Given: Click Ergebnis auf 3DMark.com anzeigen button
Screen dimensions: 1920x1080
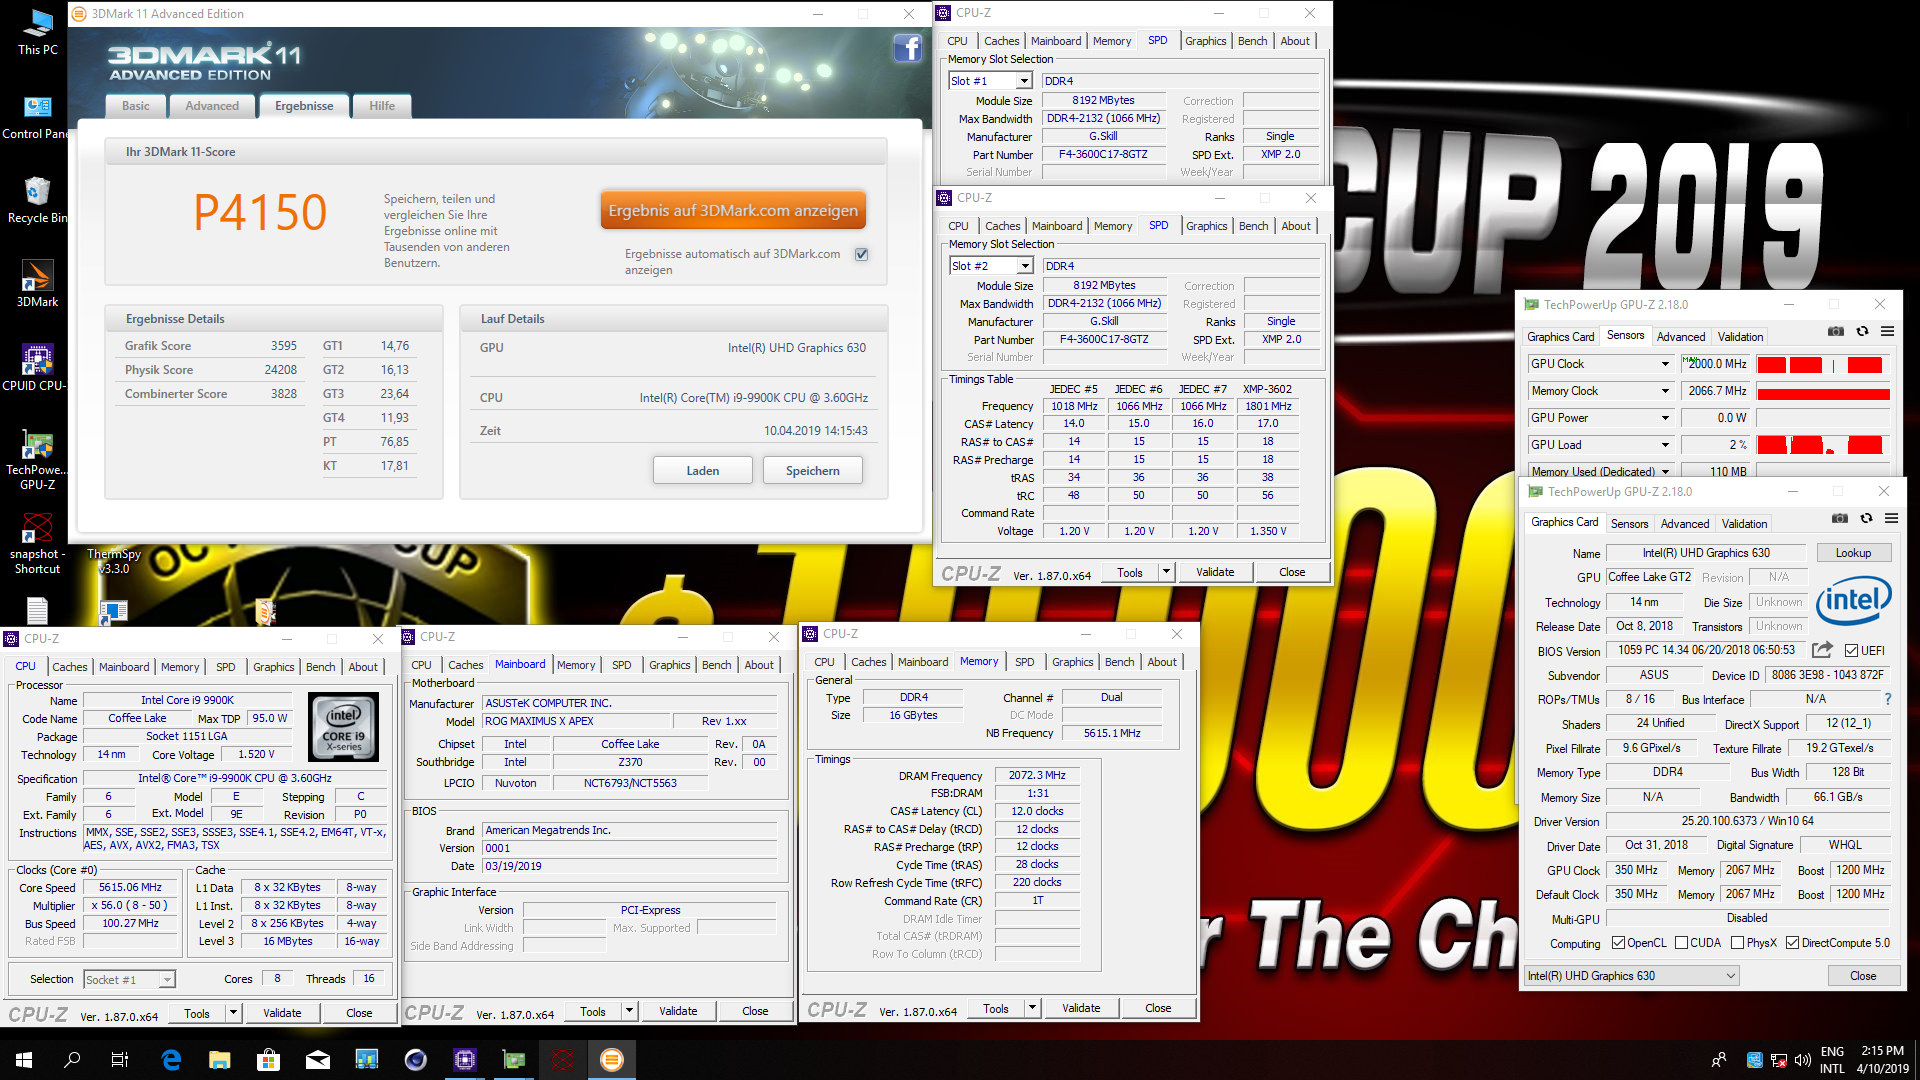Looking at the screenshot, I should pyautogui.click(x=733, y=210).
